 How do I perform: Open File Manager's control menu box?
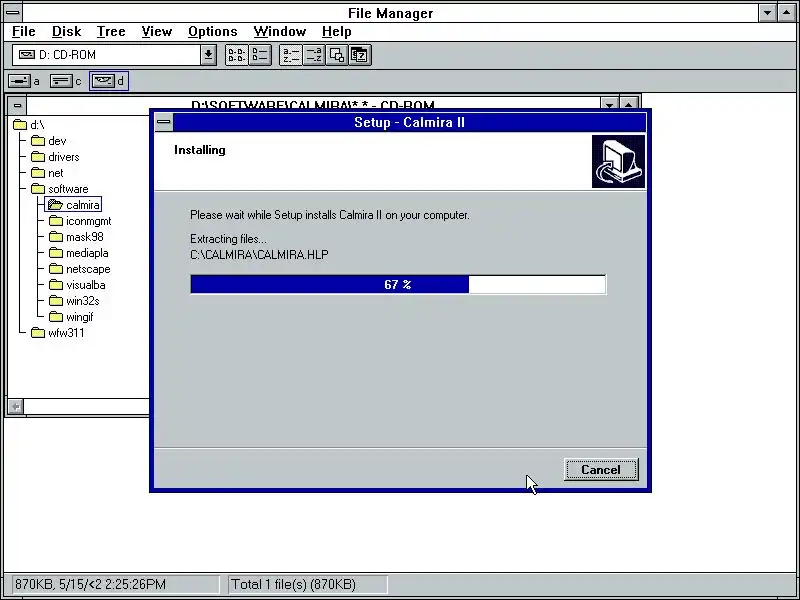(13, 12)
